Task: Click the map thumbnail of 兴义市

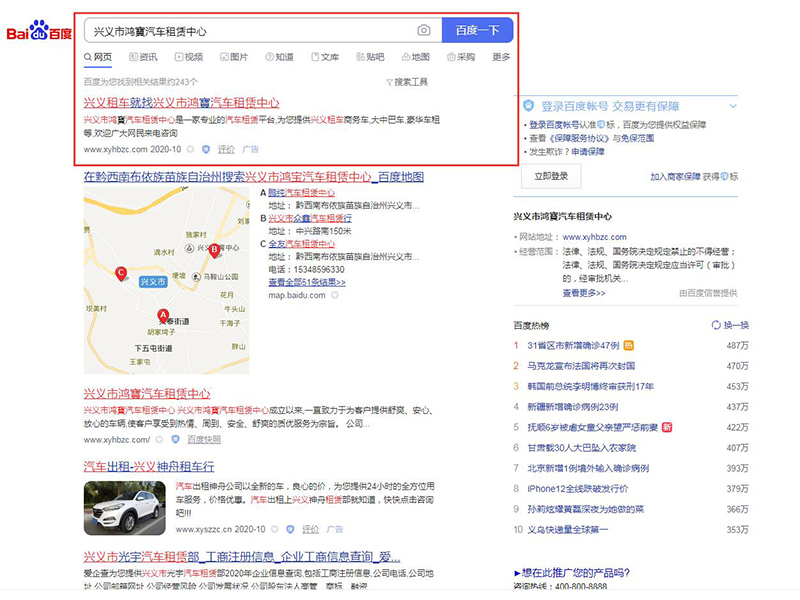Action: pos(166,281)
